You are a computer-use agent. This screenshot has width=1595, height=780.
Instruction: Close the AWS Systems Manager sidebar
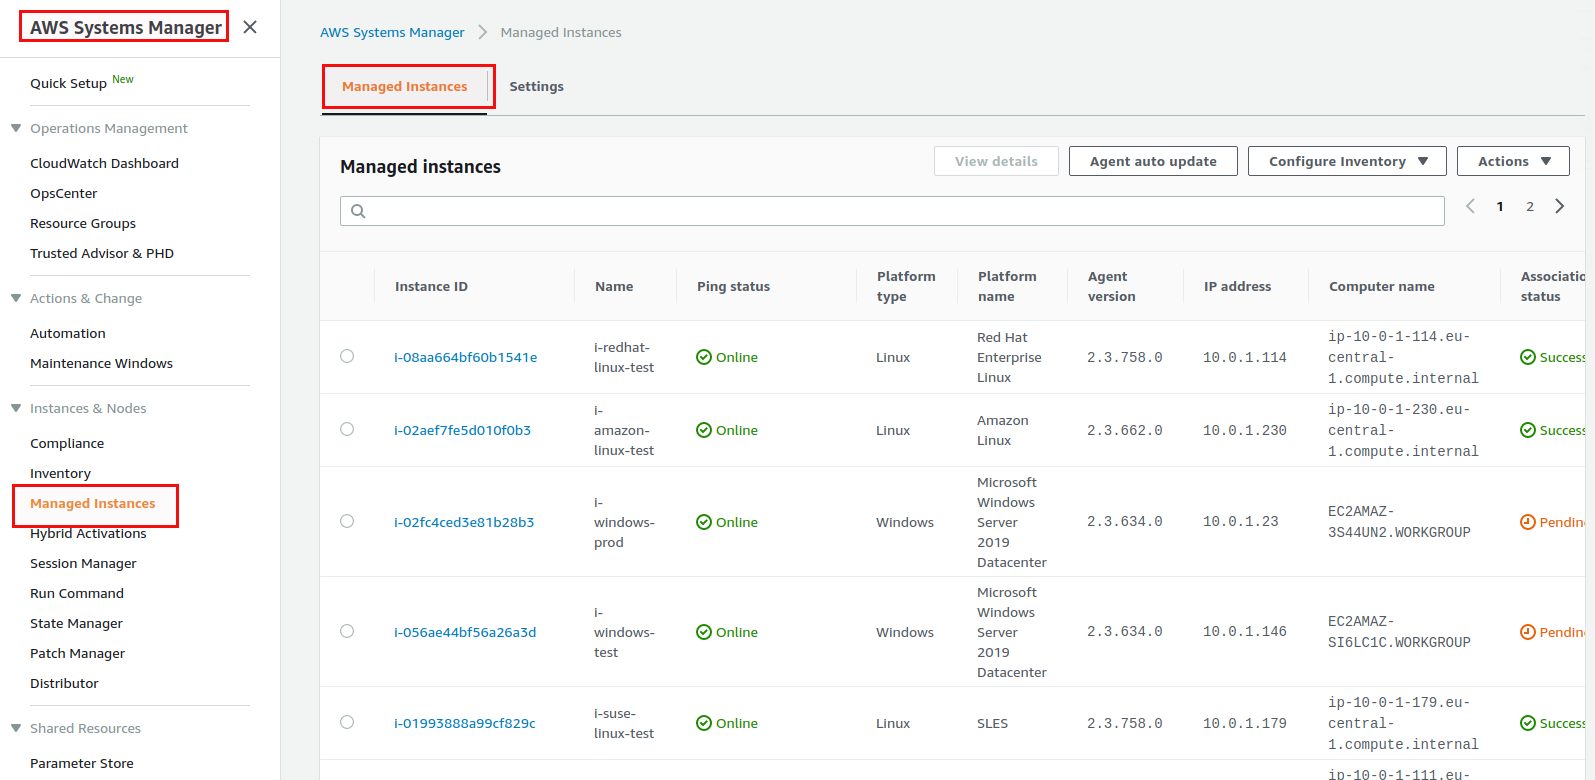(x=250, y=27)
